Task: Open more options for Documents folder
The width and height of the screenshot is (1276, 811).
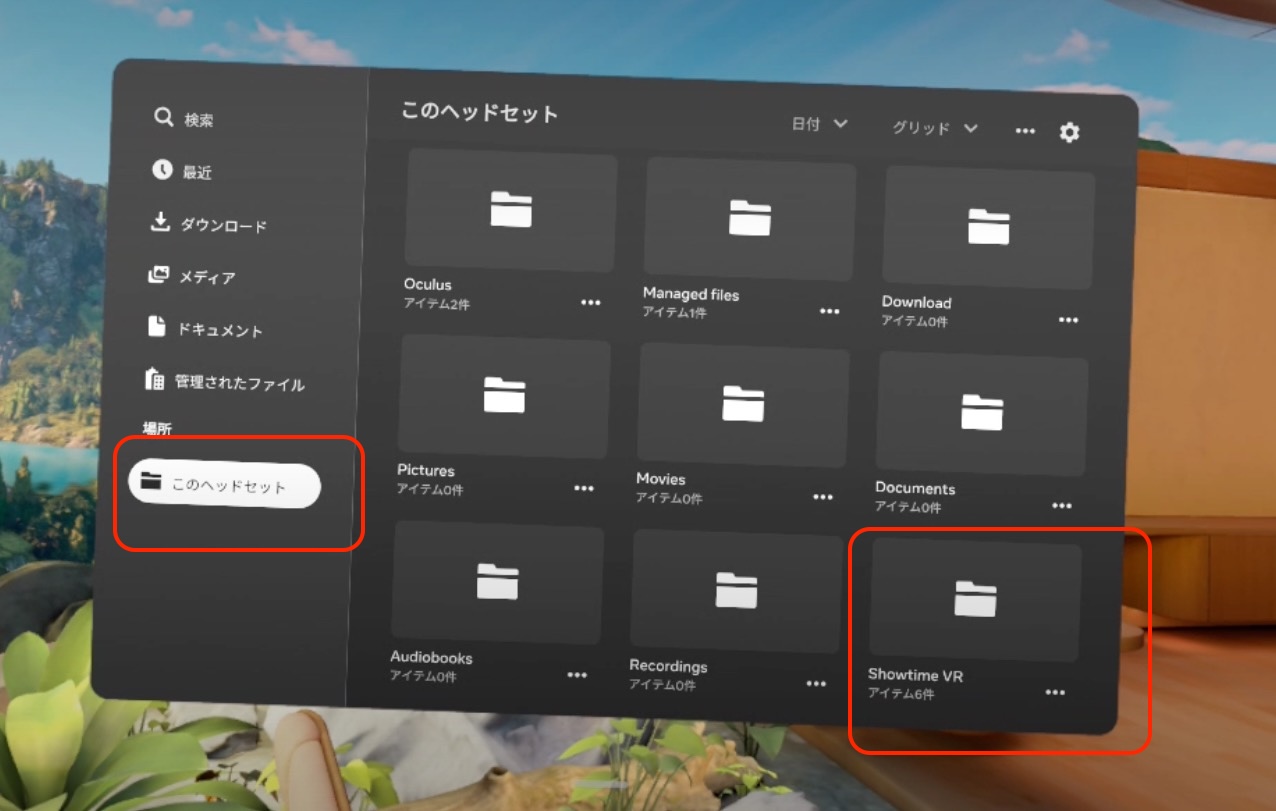Action: click(1062, 506)
